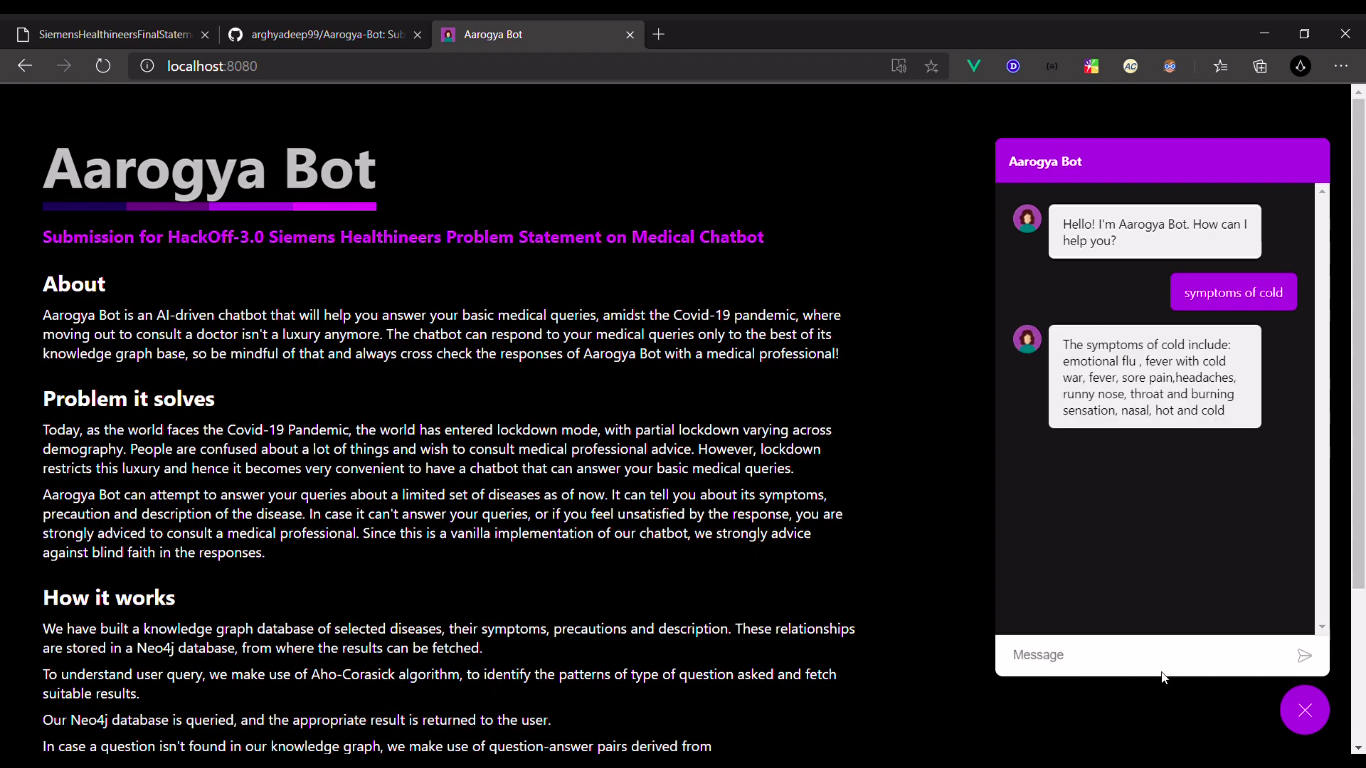Click the bot avatar beside the greeting message
This screenshot has height=768, width=1366.
[1027, 219]
